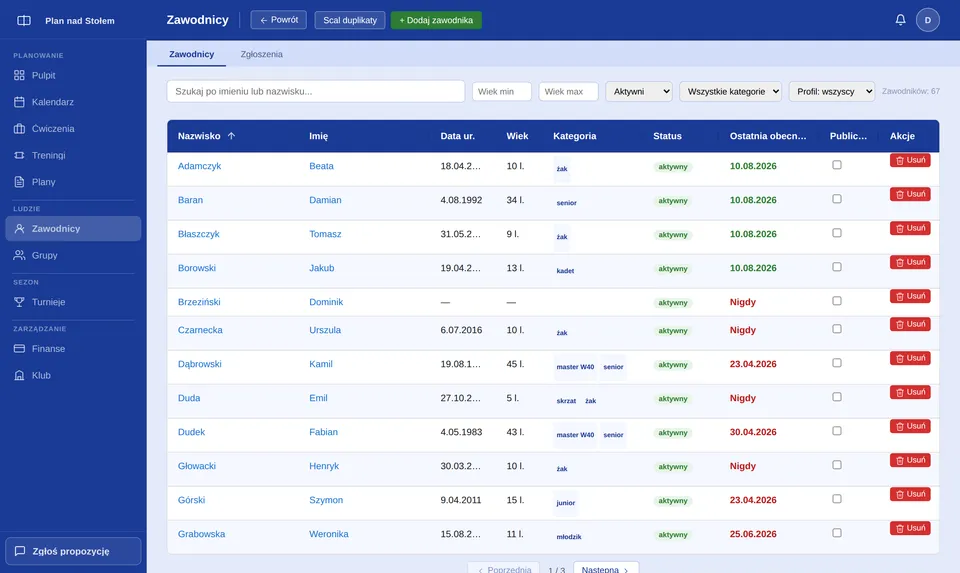Toggle public checkbox for Błaszczyk
960x573 pixels.
pos(837,233)
